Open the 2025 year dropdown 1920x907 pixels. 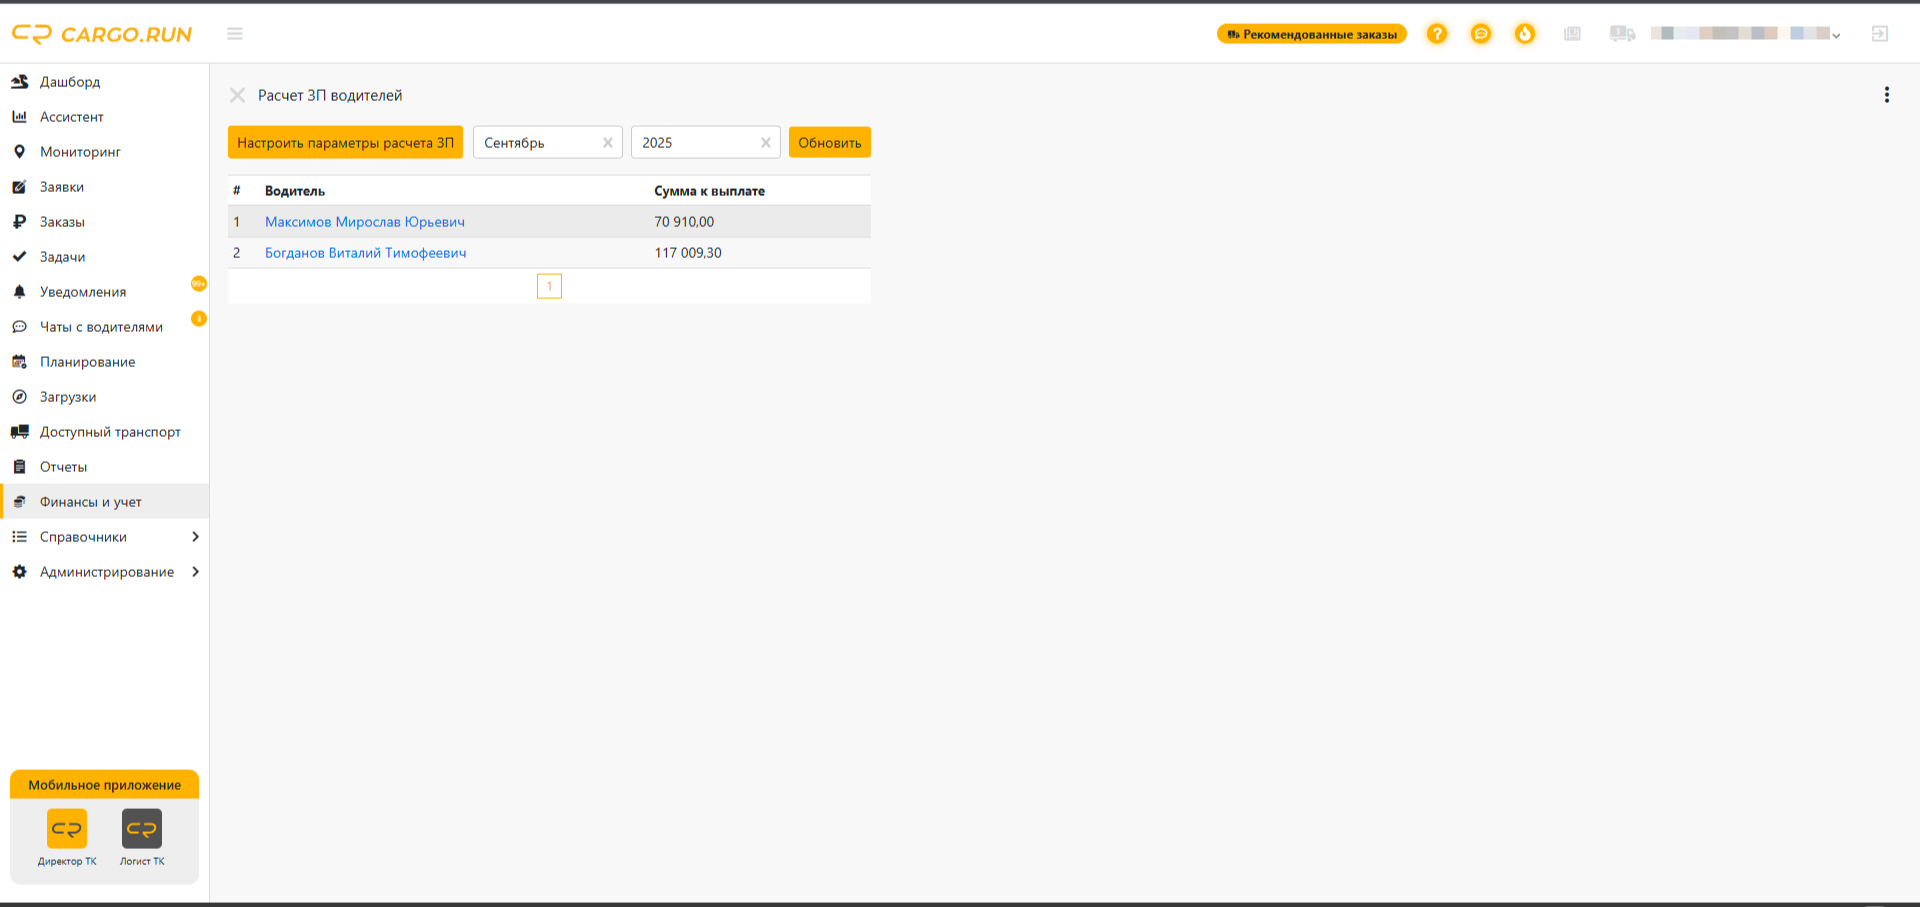pos(706,143)
